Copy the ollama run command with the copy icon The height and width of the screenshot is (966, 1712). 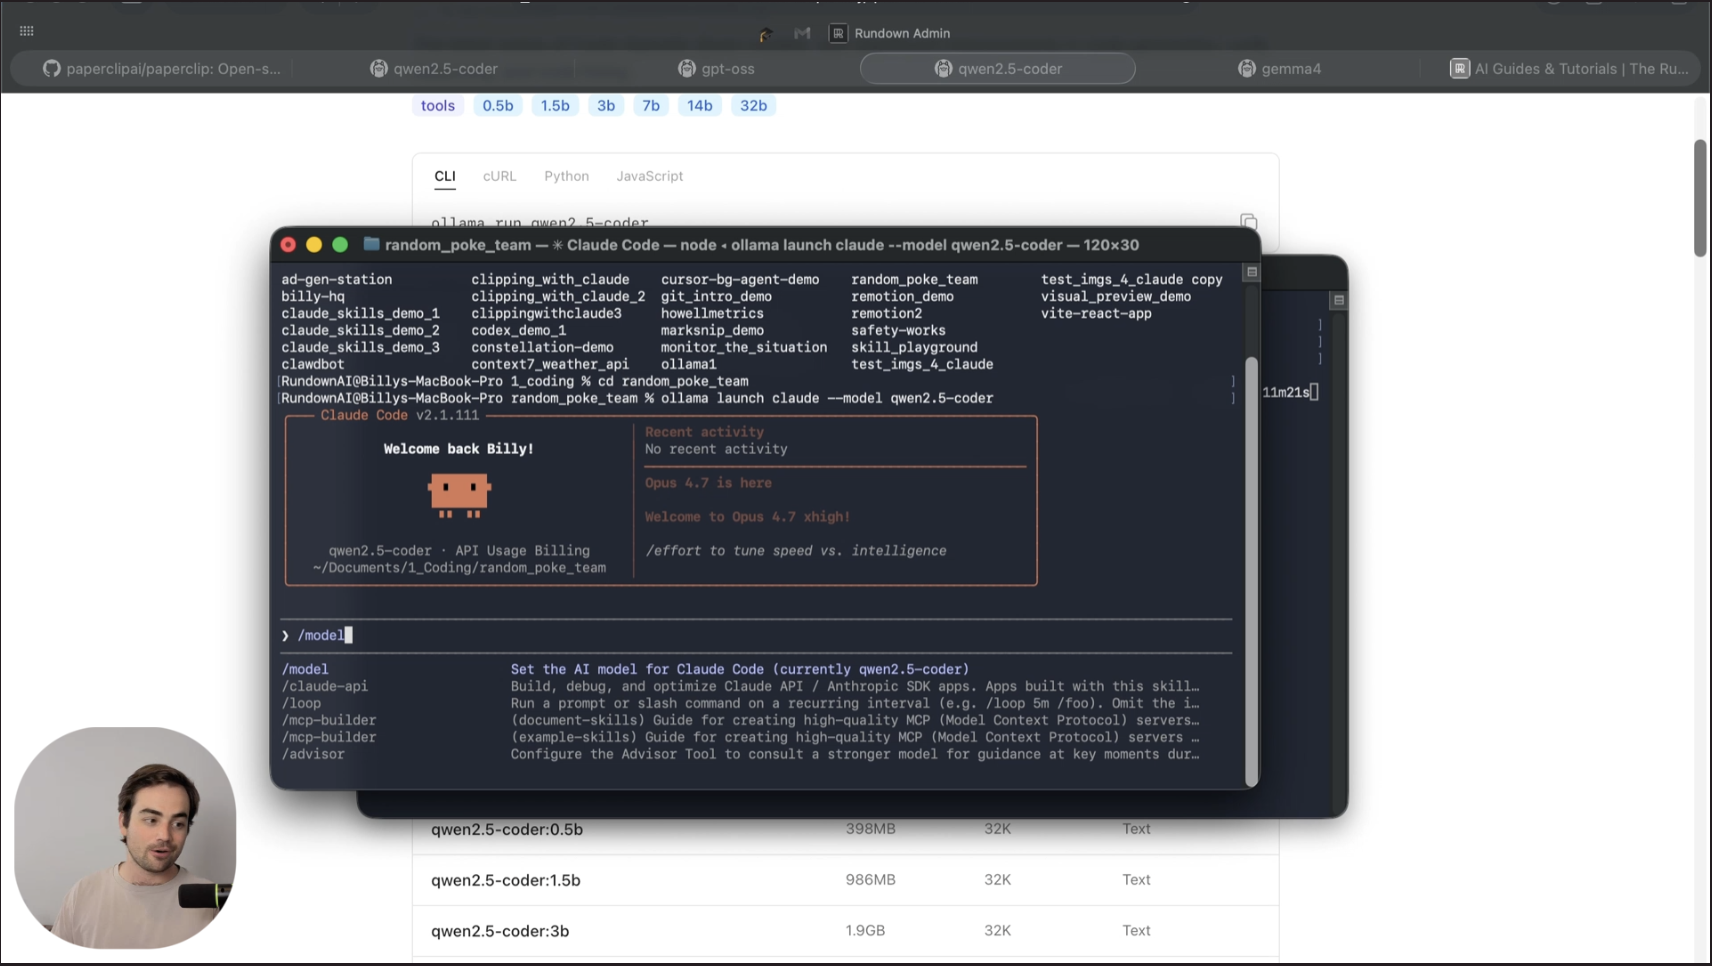pos(1248,221)
